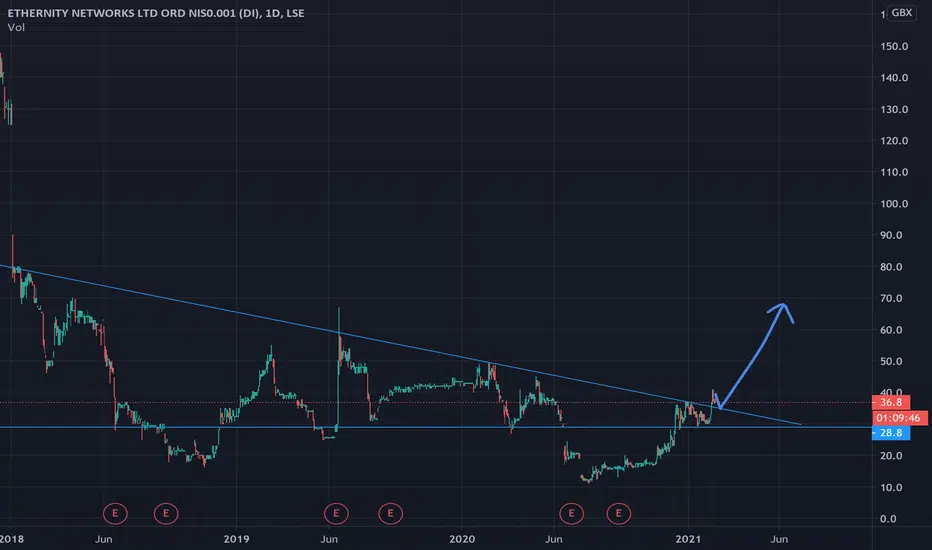Click the 2019 label on time axis
932x550 pixels.
(236, 539)
